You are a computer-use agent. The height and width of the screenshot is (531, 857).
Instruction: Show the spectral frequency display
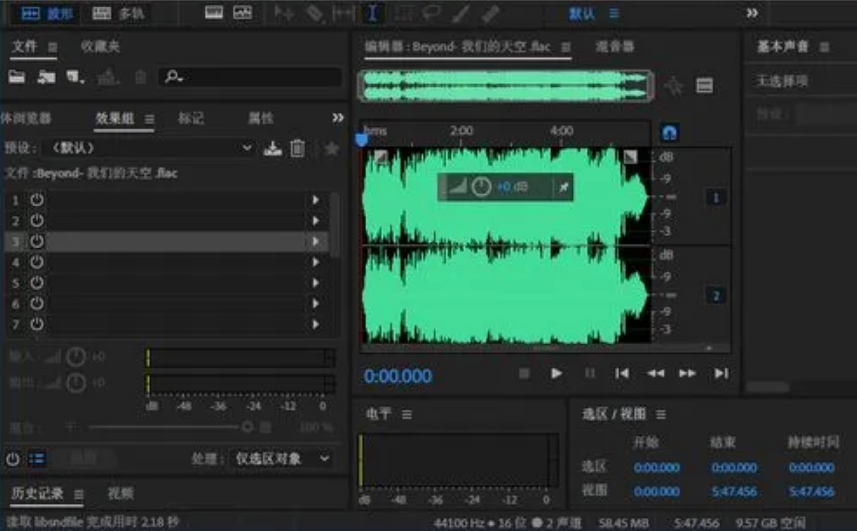point(214,13)
